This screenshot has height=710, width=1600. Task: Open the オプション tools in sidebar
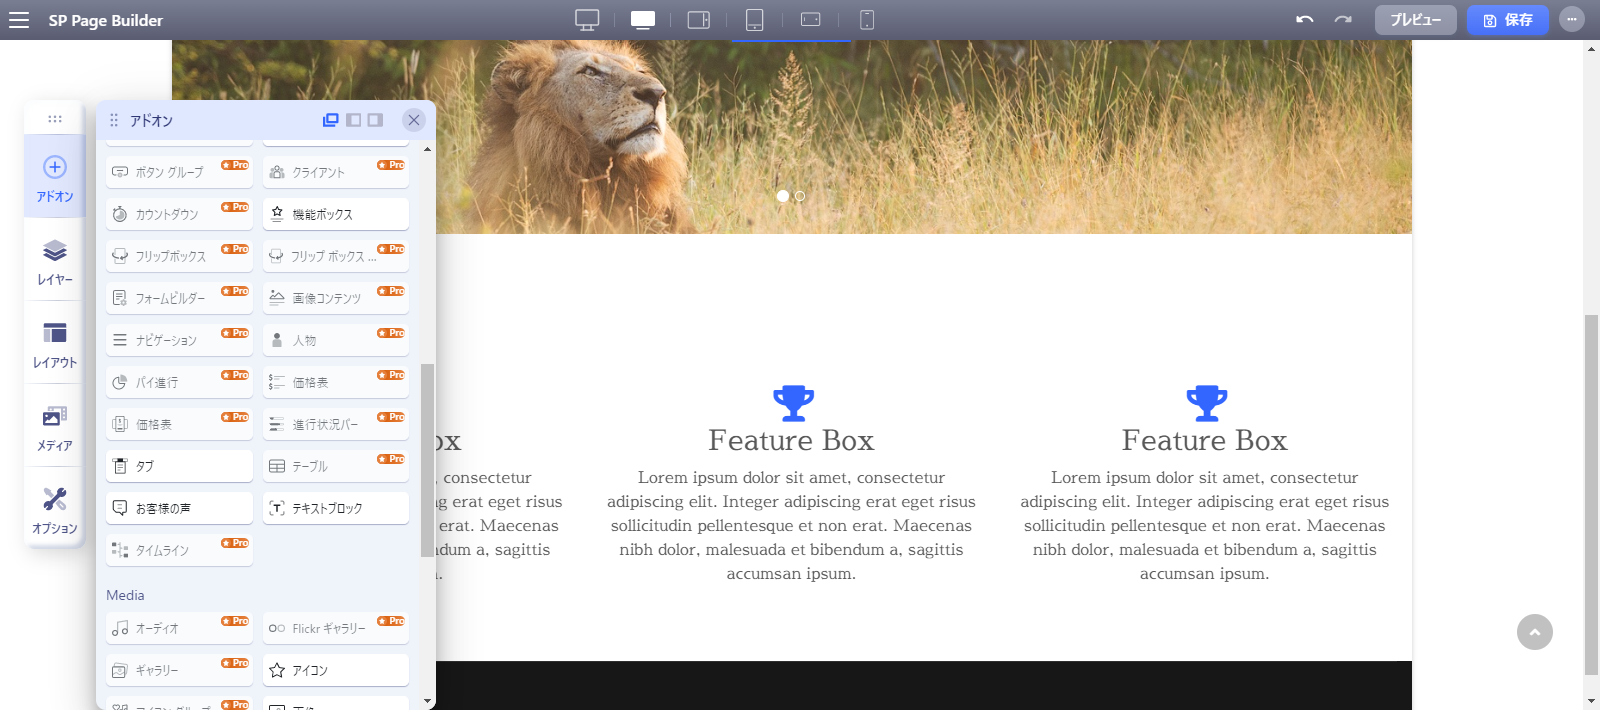[55, 510]
